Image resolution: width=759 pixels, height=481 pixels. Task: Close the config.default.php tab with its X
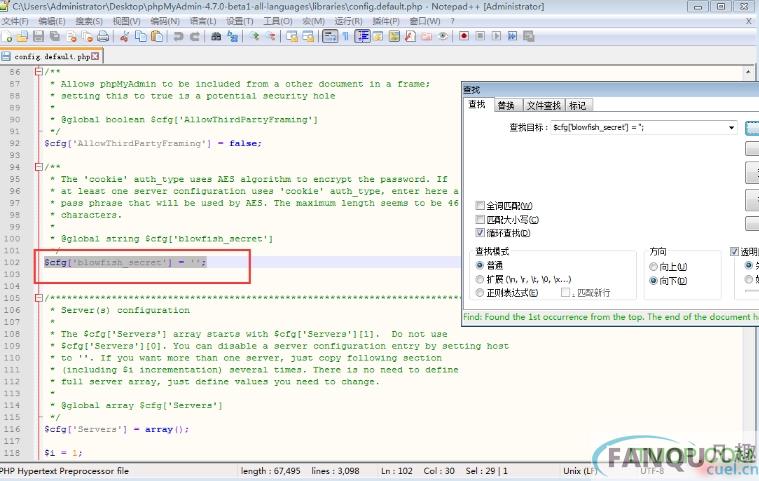(95, 57)
